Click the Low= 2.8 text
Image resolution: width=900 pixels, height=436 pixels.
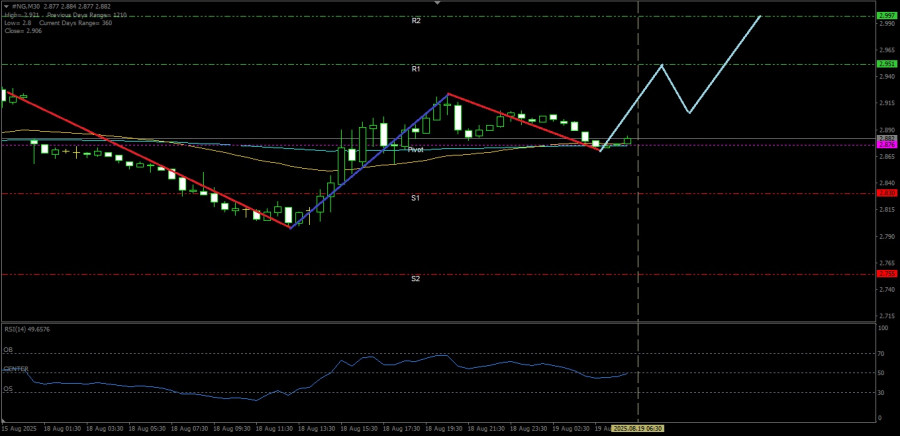tap(17, 22)
